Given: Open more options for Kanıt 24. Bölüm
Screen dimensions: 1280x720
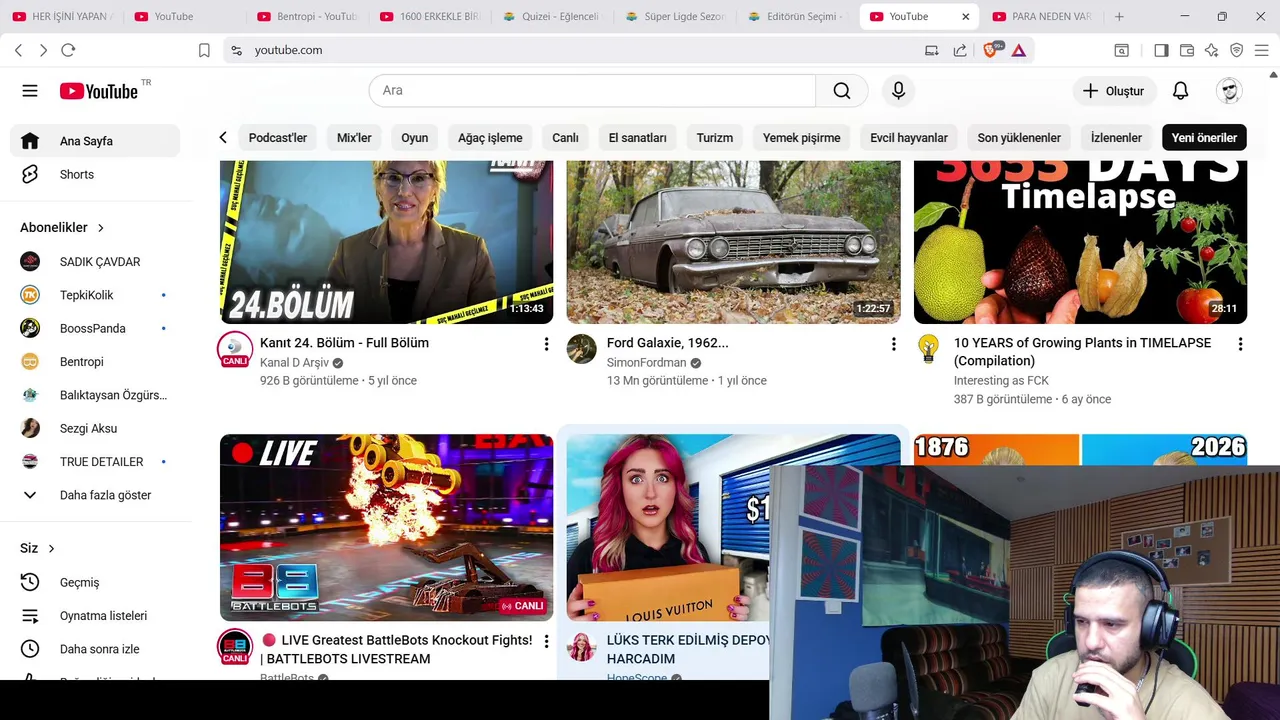Looking at the screenshot, I should 546,344.
